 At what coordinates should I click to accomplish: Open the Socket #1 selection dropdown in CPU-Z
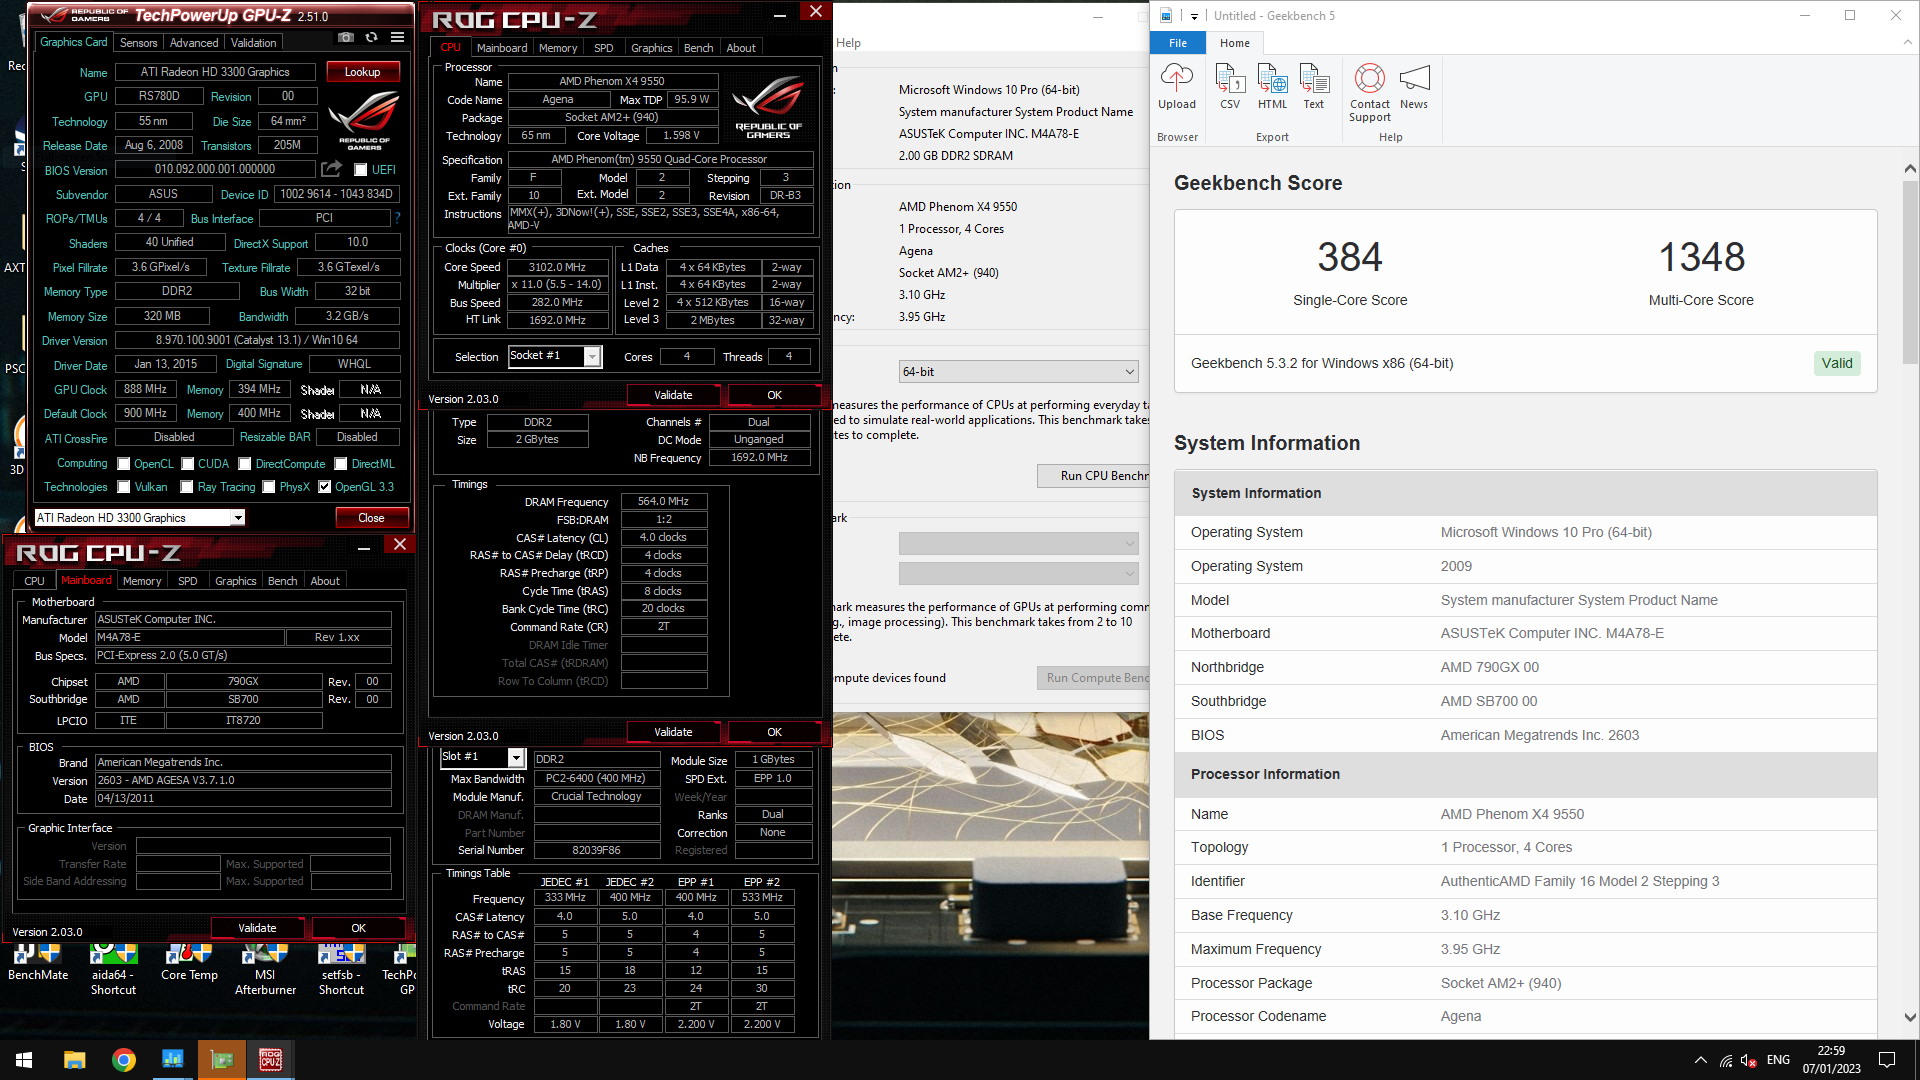(555, 356)
